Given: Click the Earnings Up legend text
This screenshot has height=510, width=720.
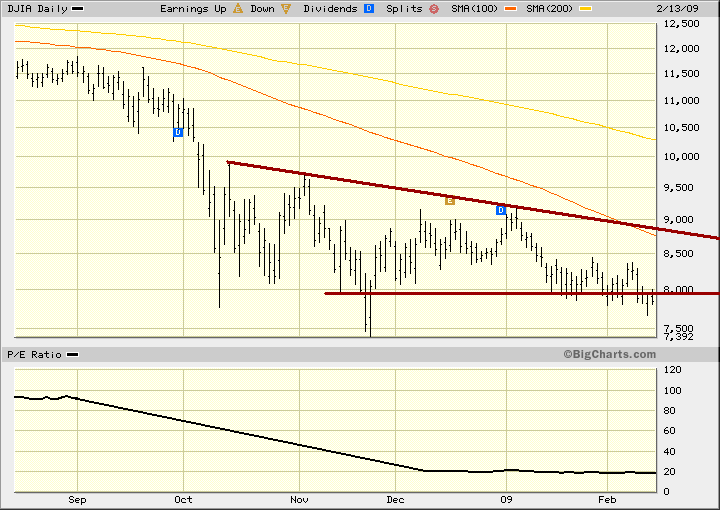Looking at the screenshot, I should click(193, 9).
